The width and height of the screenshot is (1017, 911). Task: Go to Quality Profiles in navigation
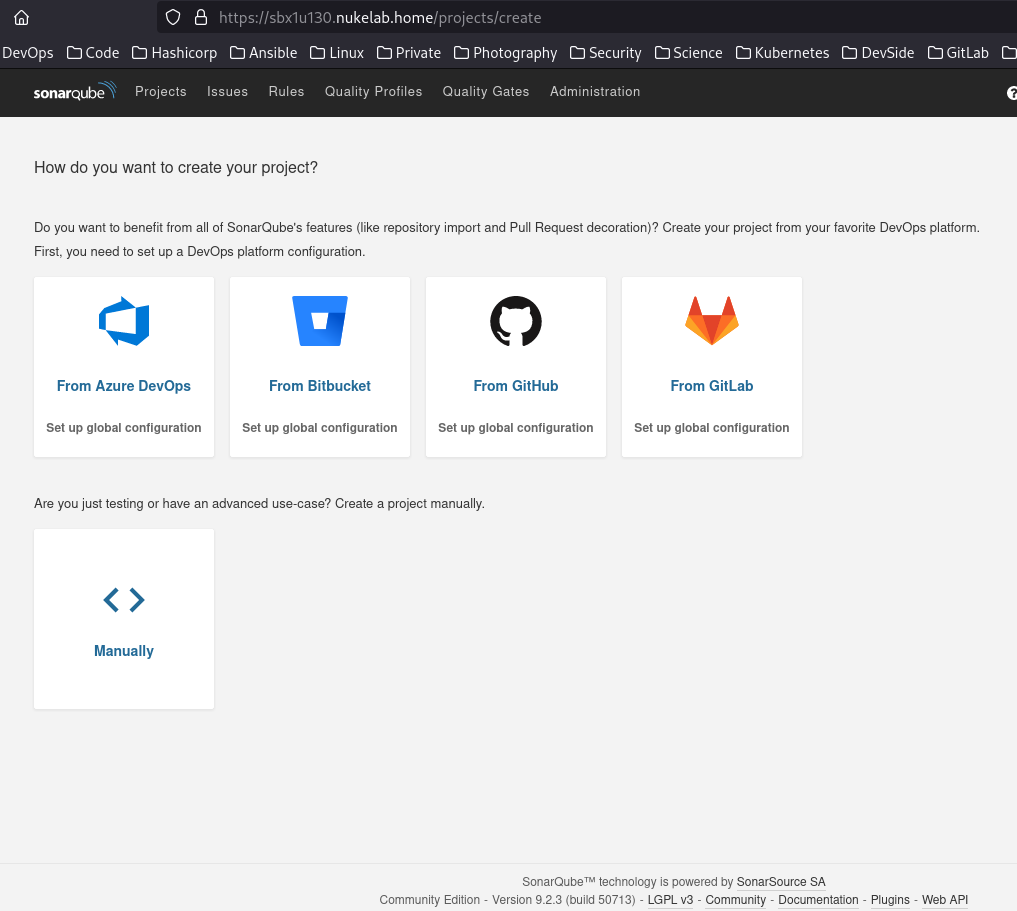(373, 92)
